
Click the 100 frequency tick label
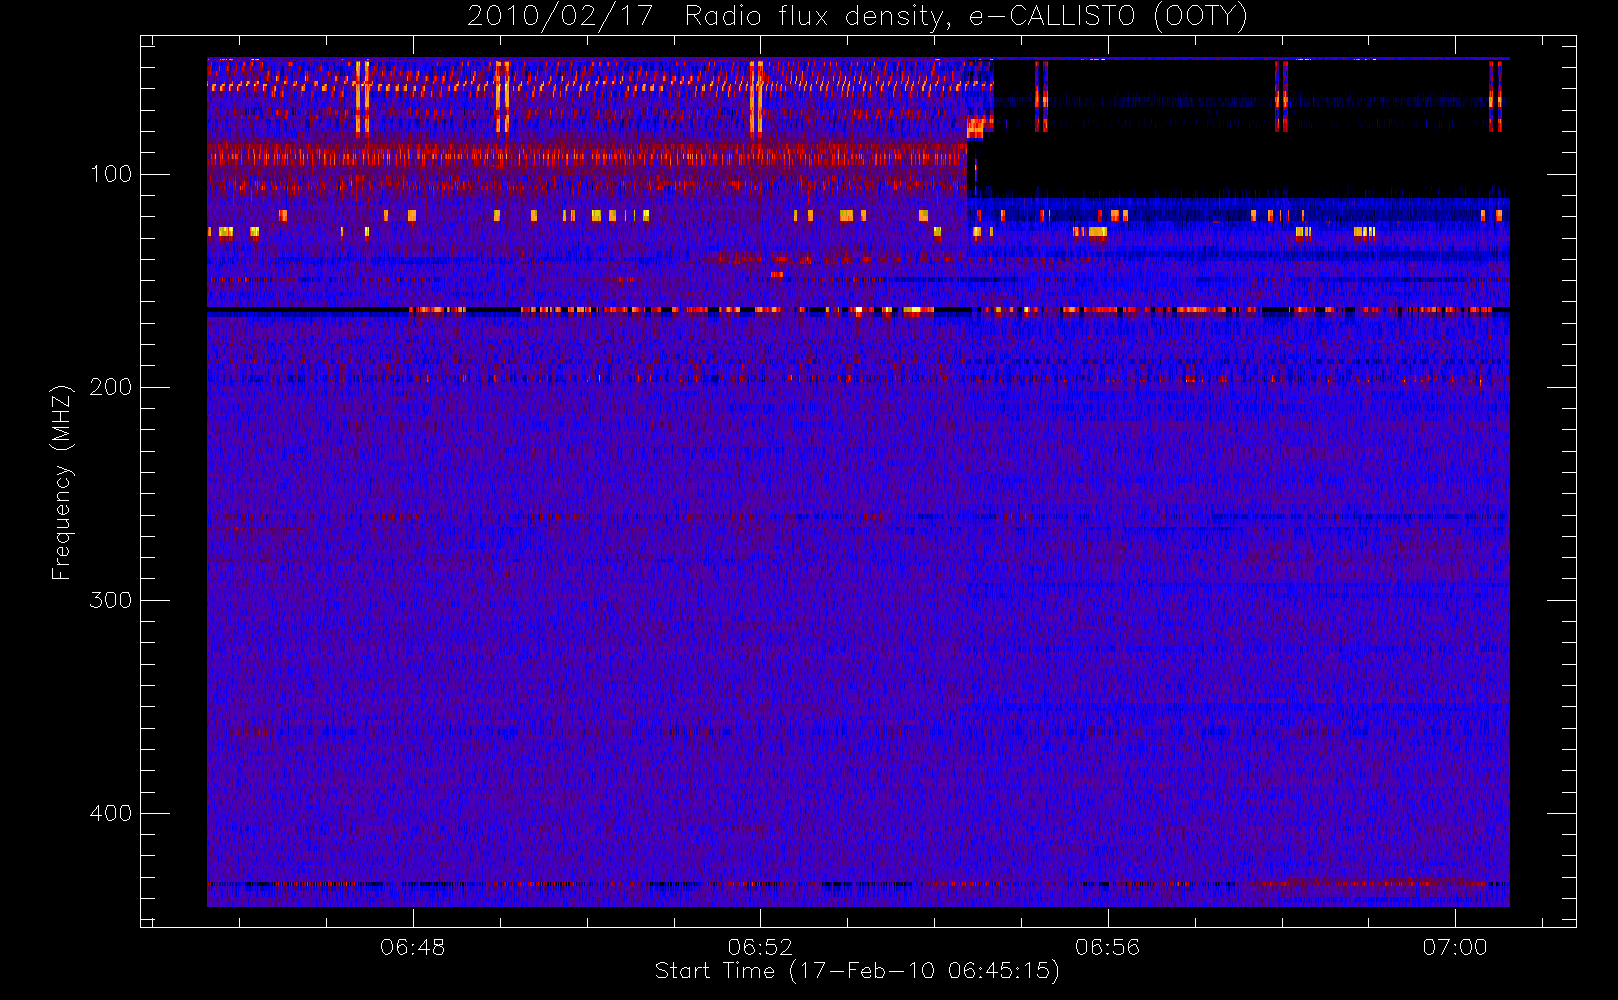tap(110, 174)
